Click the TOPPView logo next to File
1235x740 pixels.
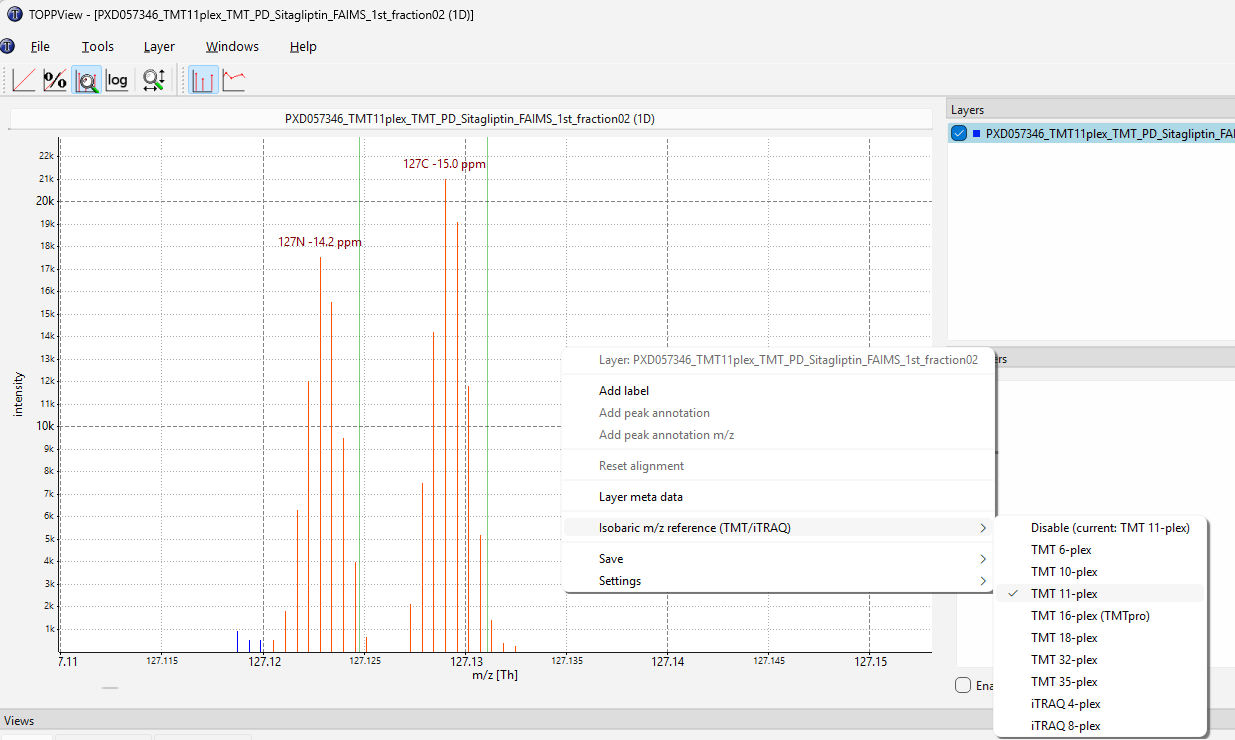tap(7, 46)
